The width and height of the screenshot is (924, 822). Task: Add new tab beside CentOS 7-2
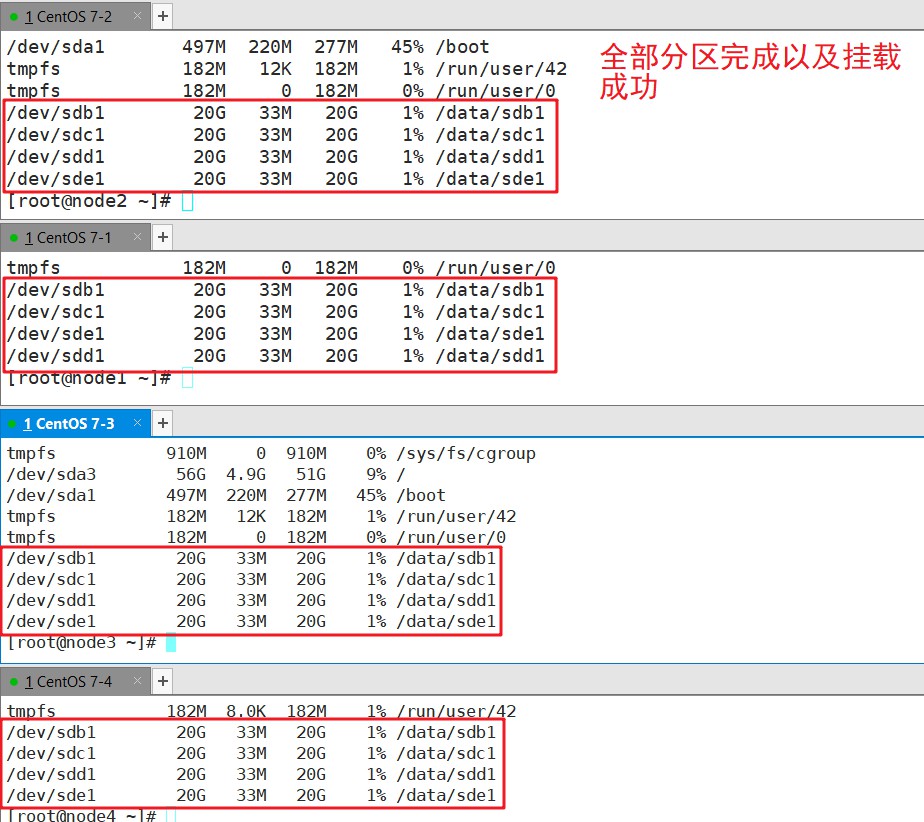tap(163, 16)
